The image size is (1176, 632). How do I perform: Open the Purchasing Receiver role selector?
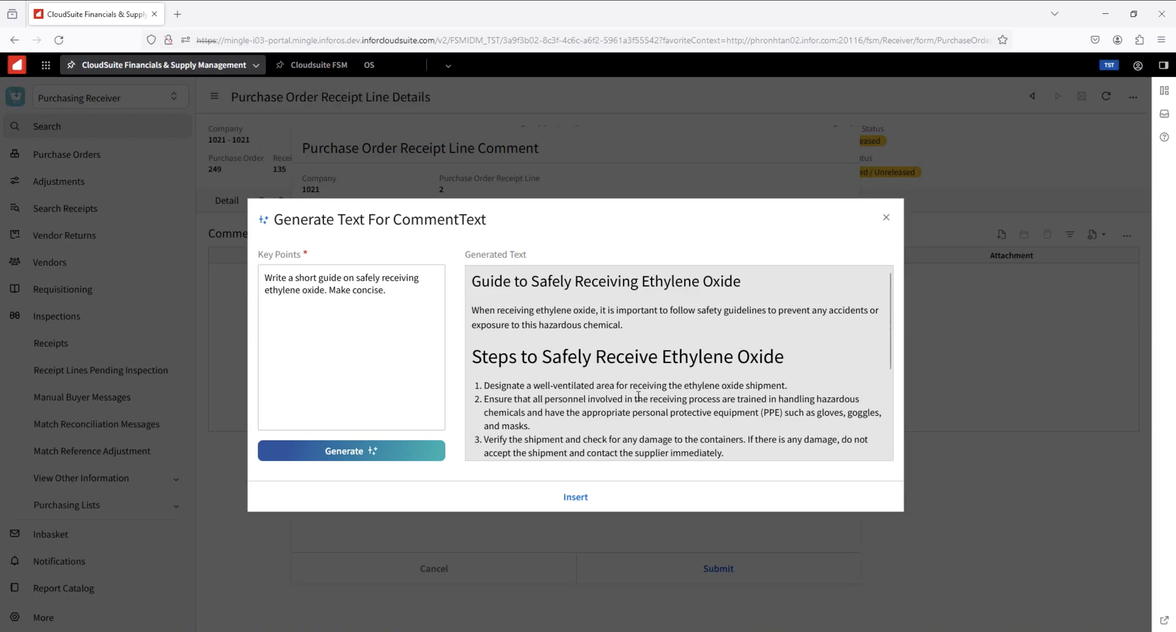coord(108,97)
